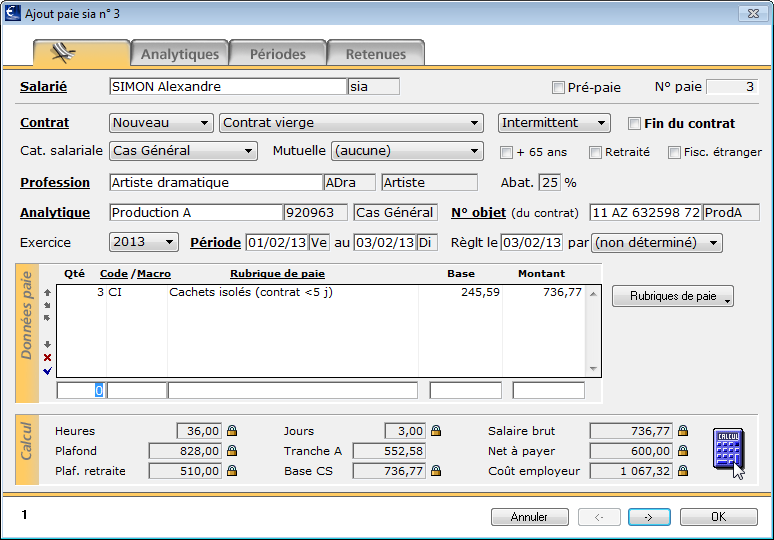The width and height of the screenshot is (774, 540).
Task: Click the Rubrique de paie header link
Action: (277, 273)
